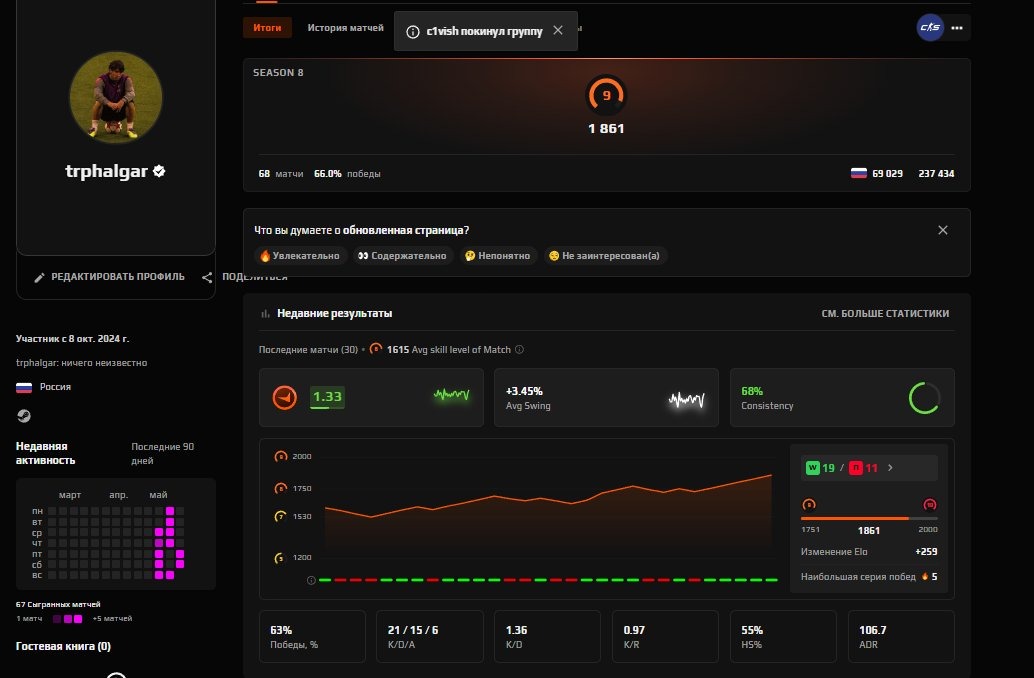Image resolution: width=1034 pixels, height=678 pixels.
Task: Open См. больше статистики link
Action: 885,313
